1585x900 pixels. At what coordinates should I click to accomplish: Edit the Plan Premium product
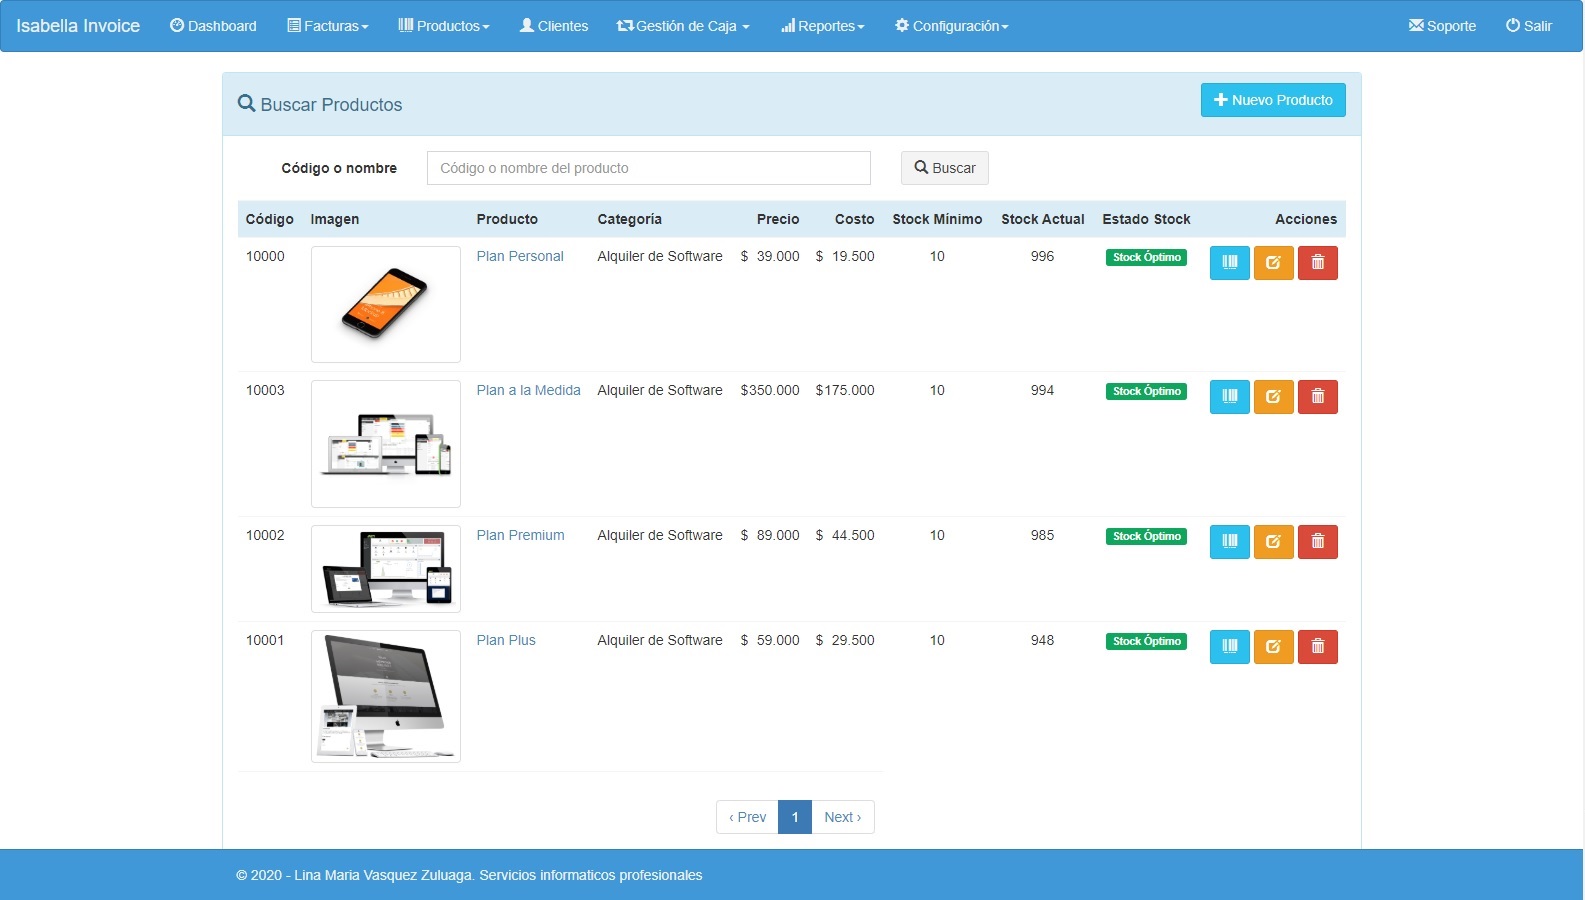click(1273, 542)
